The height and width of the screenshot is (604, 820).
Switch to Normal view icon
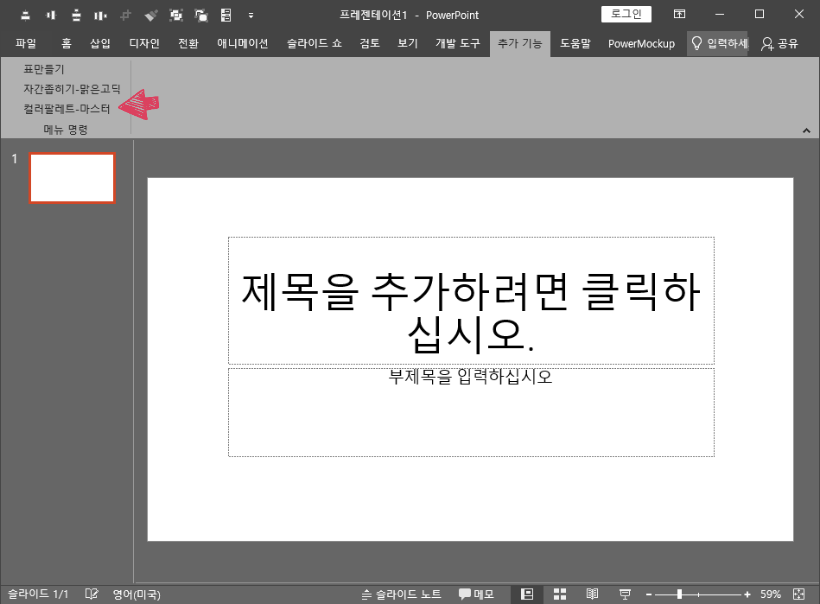(527, 594)
